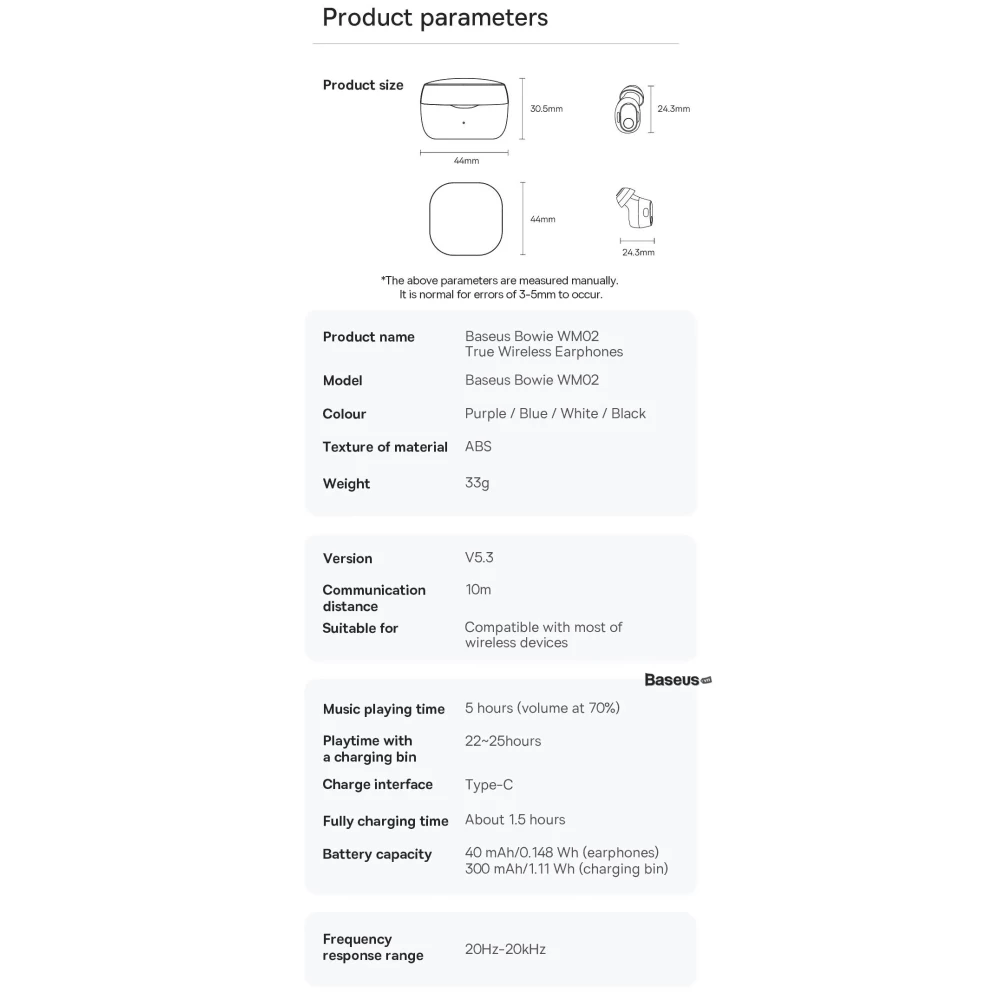
Task: Click the "About 1.5 hours" charging time
Action: (x=515, y=820)
